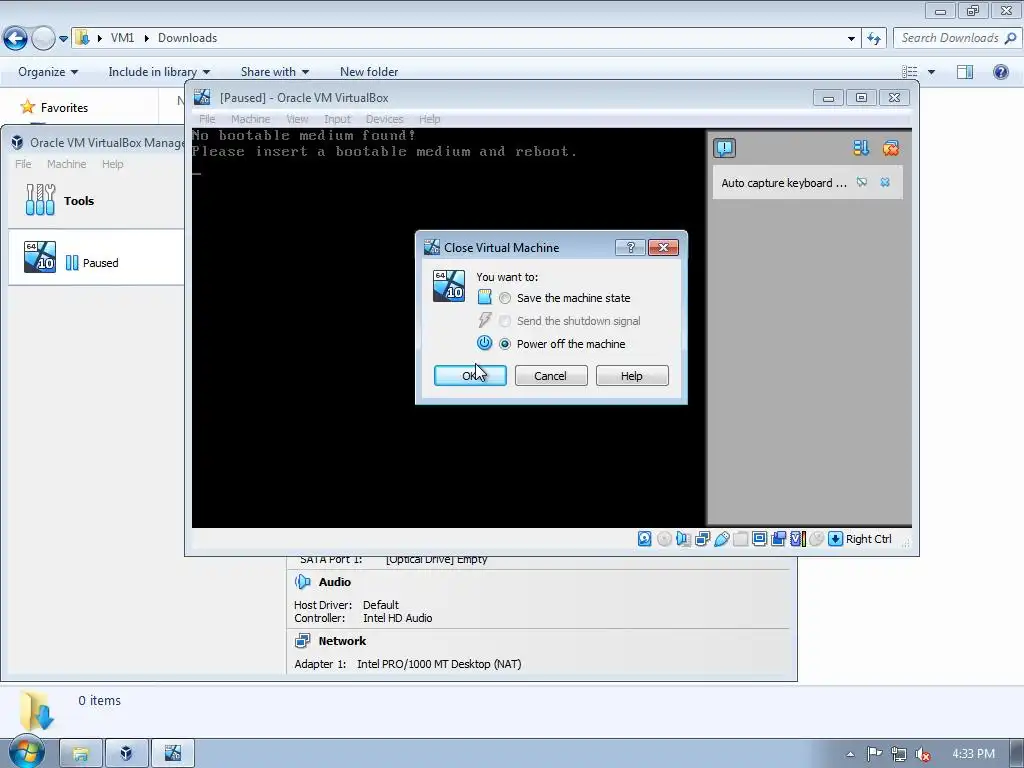
Task: Click the USB devices status icon
Action: pyautogui.click(x=722, y=539)
